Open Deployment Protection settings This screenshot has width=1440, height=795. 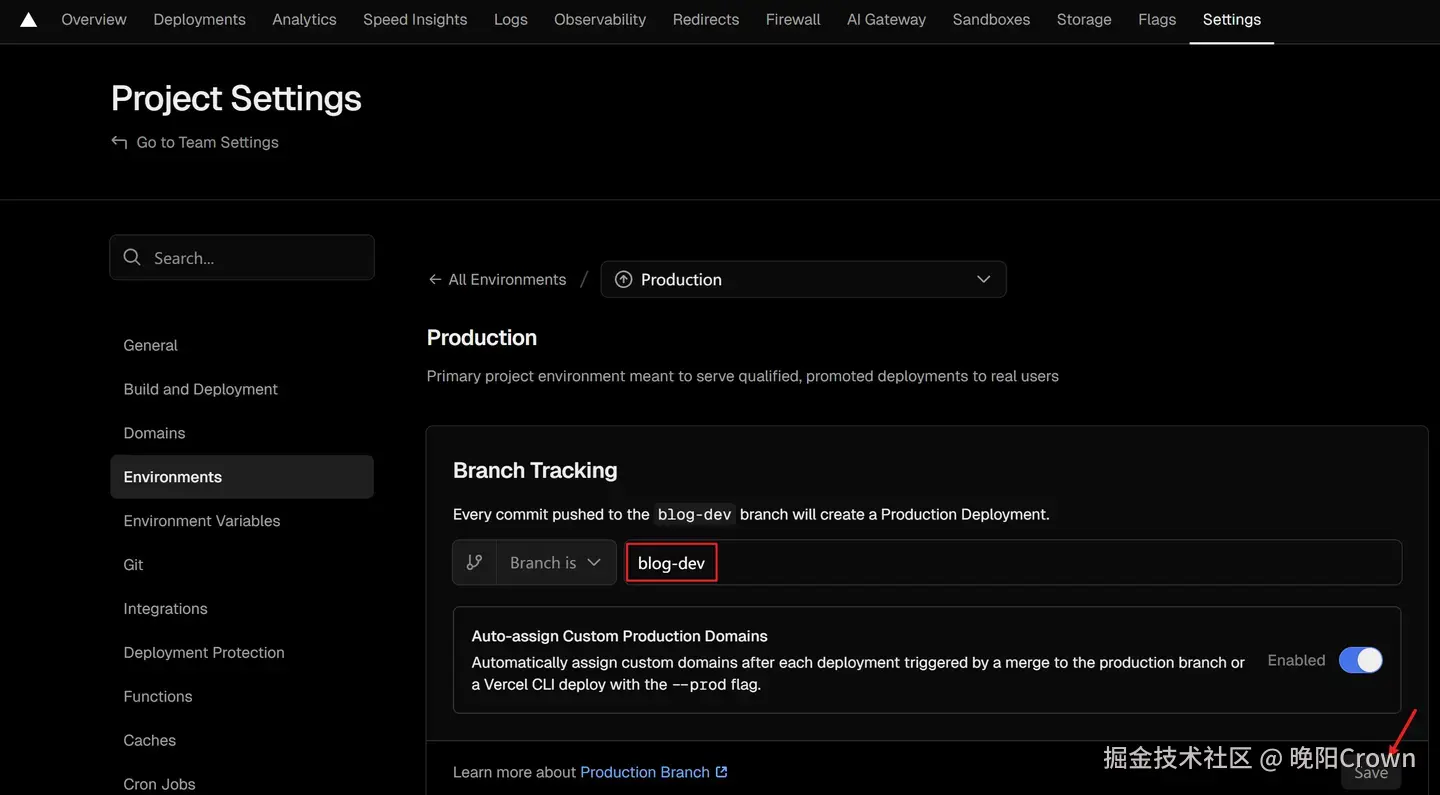pyautogui.click(x=204, y=653)
